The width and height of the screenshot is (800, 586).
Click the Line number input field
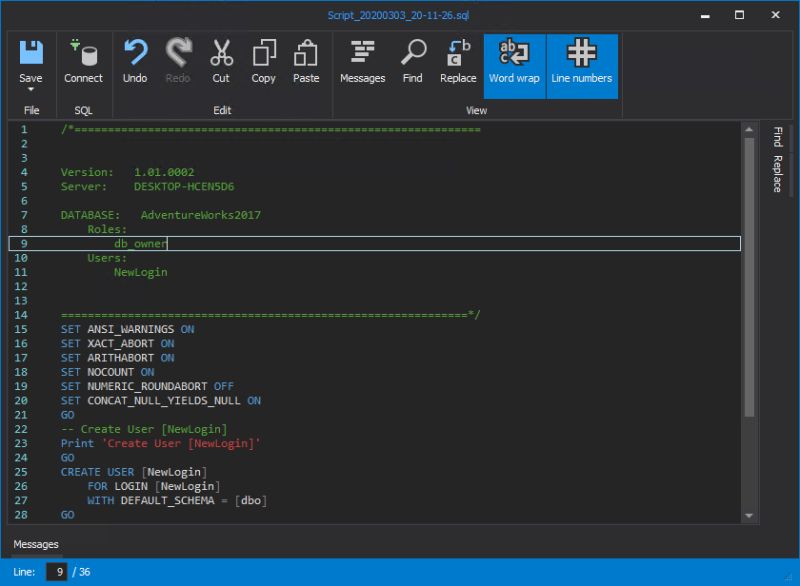point(58,571)
